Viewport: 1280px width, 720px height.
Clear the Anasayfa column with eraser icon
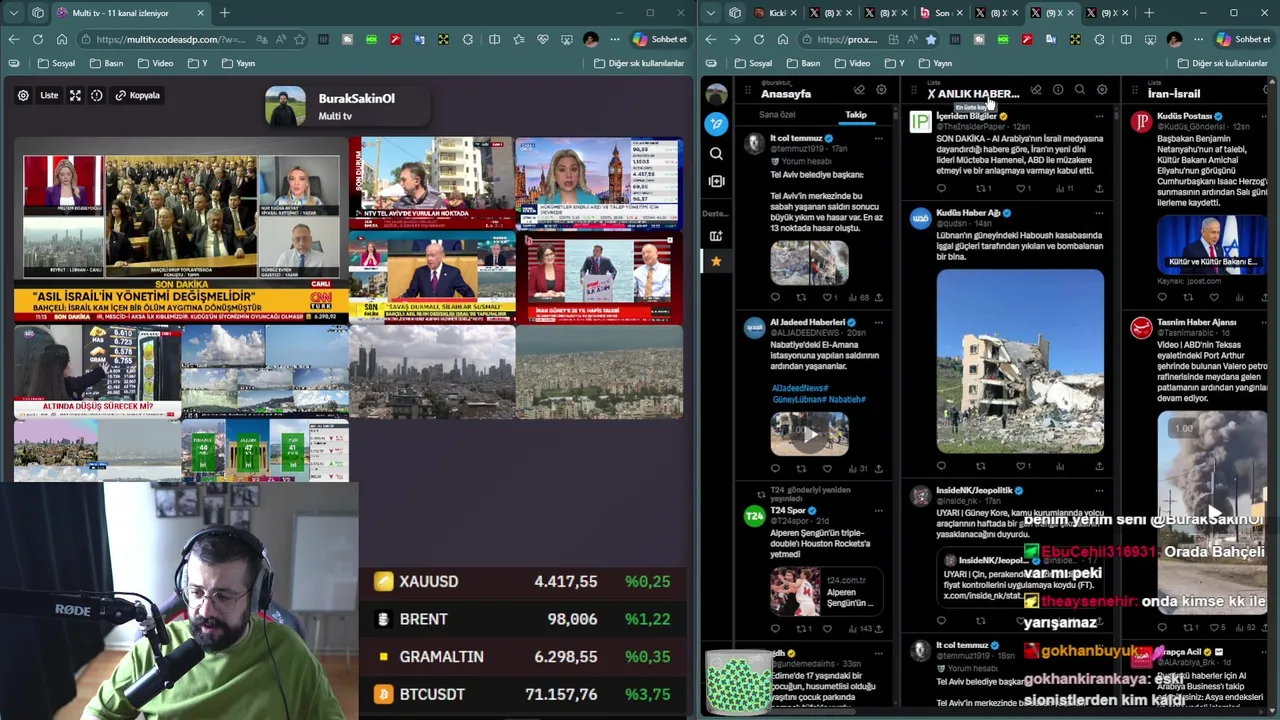(859, 90)
